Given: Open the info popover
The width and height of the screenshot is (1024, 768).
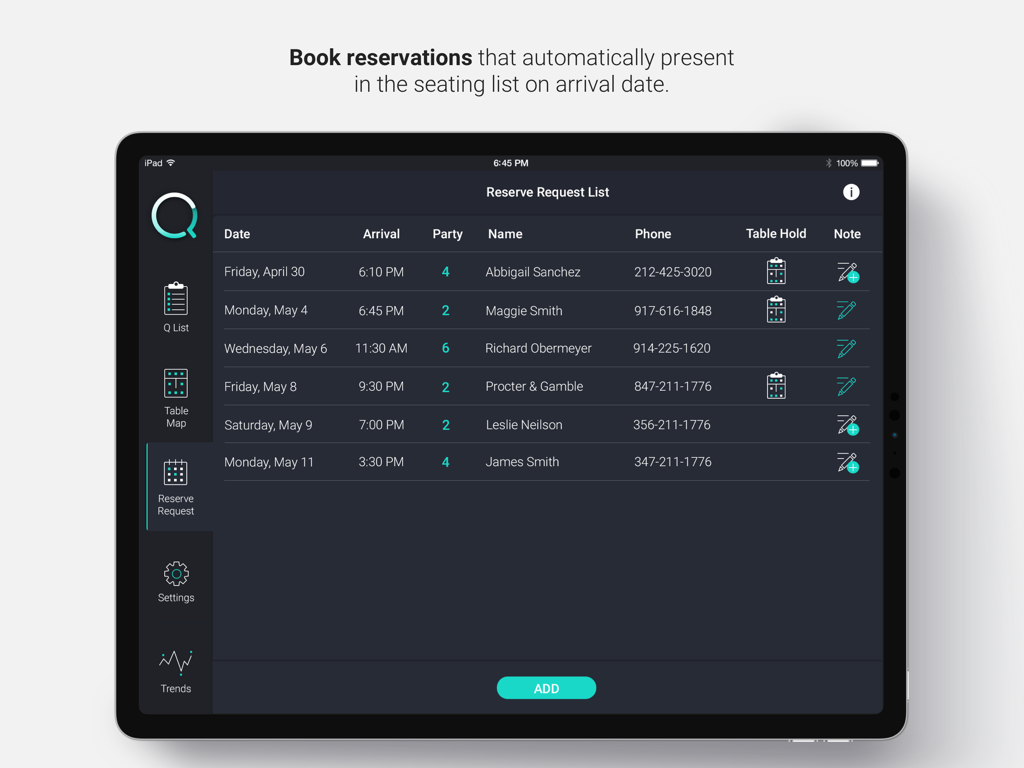Looking at the screenshot, I should click(851, 192).
